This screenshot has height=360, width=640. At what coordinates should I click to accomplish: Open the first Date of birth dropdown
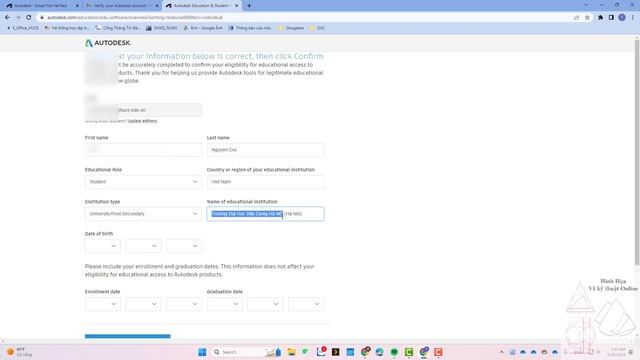tap(103, 246)
